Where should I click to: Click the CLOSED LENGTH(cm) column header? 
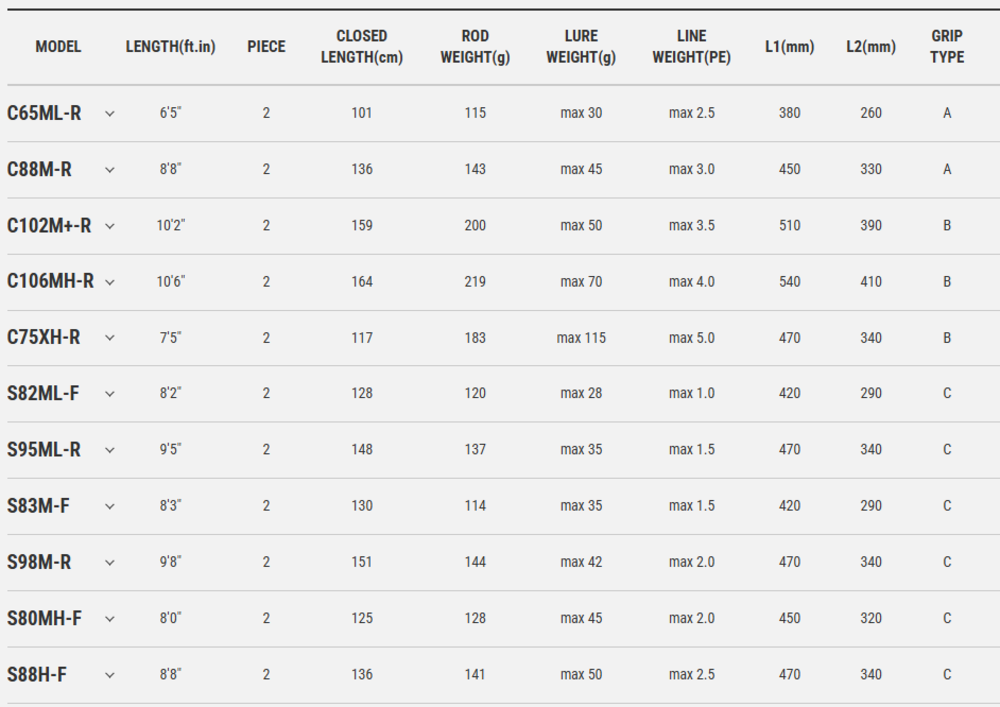362,46
